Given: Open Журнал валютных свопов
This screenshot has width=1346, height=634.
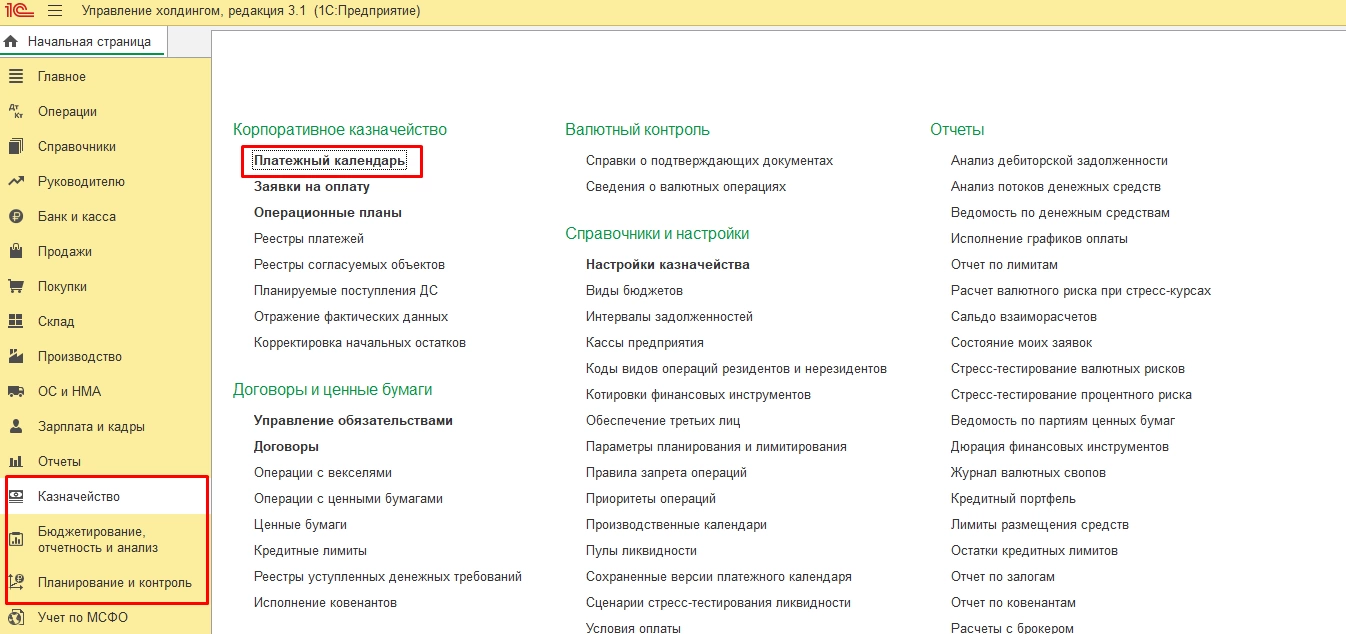Looking at the screenshot, I should 1028,473.
